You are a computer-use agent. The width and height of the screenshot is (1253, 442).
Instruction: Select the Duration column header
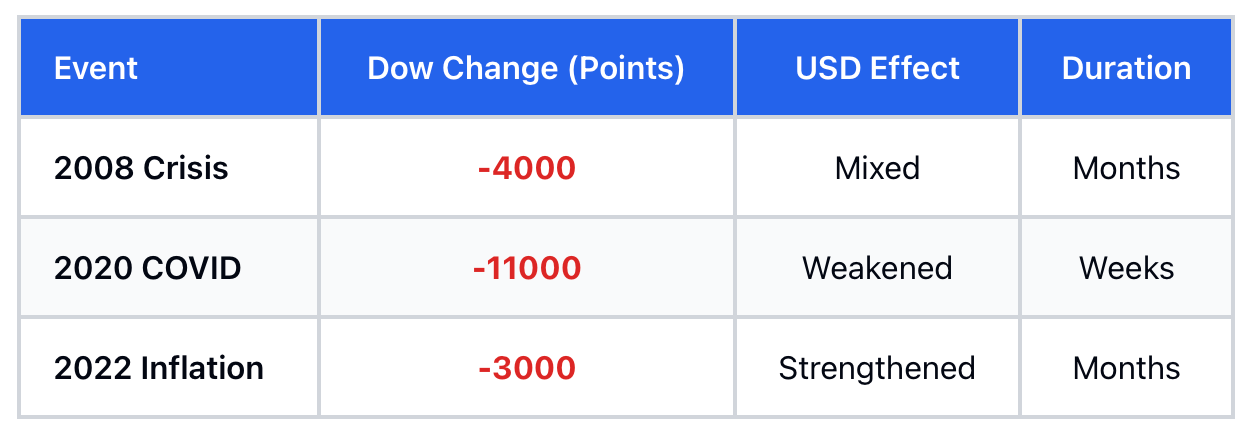tap(1126, 68)
